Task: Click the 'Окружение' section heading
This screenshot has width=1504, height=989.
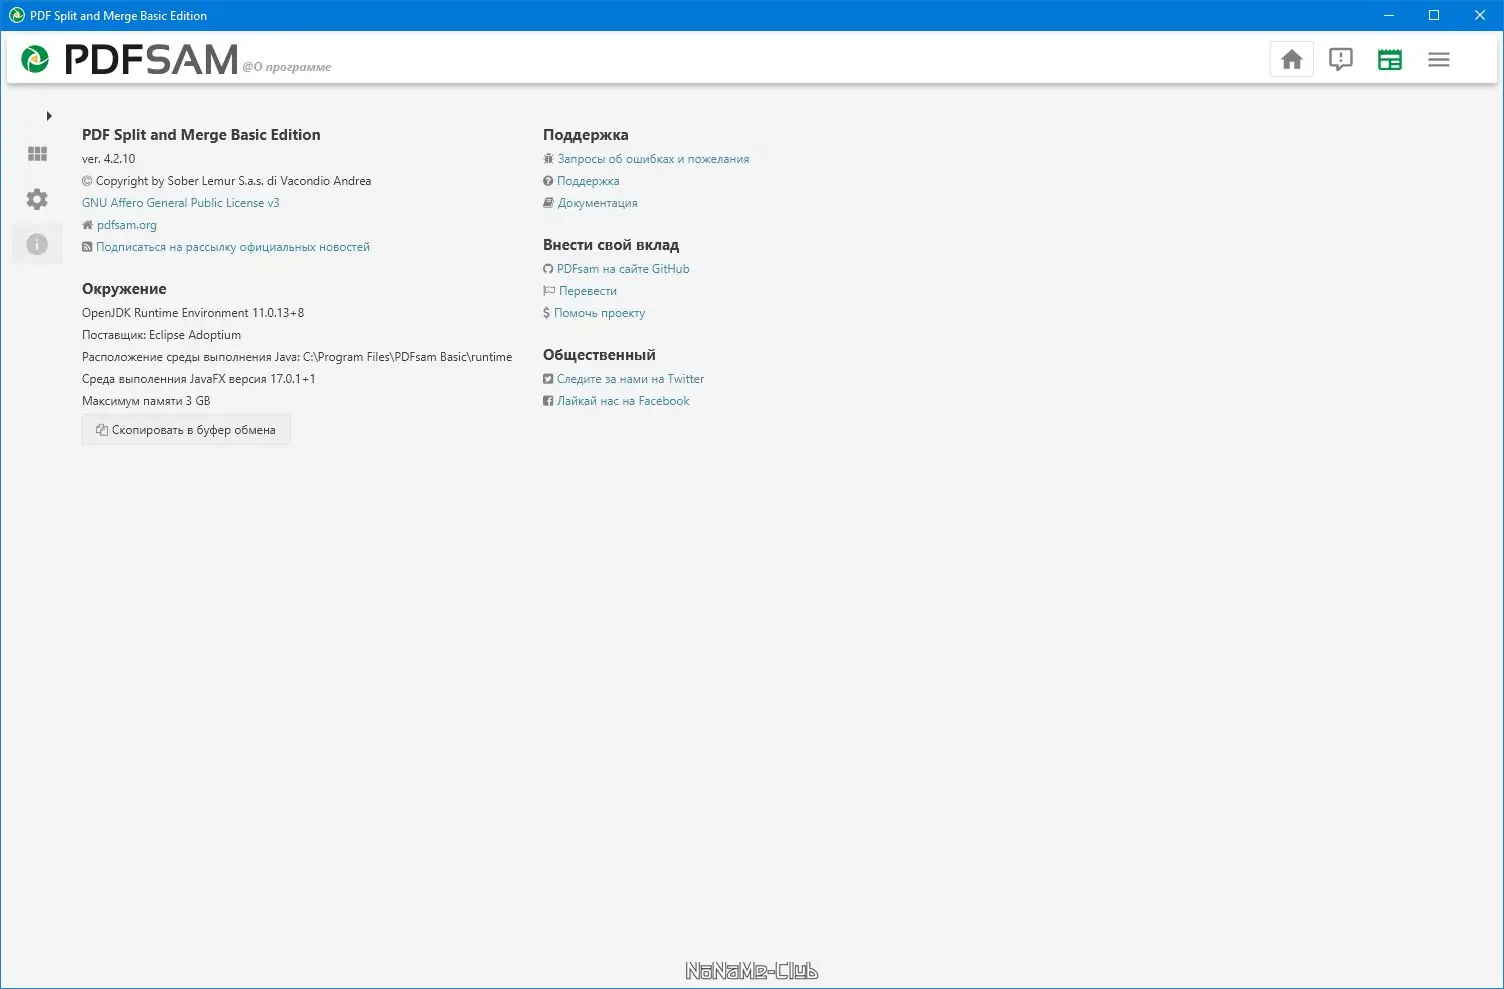Action: tap(124, 289)
